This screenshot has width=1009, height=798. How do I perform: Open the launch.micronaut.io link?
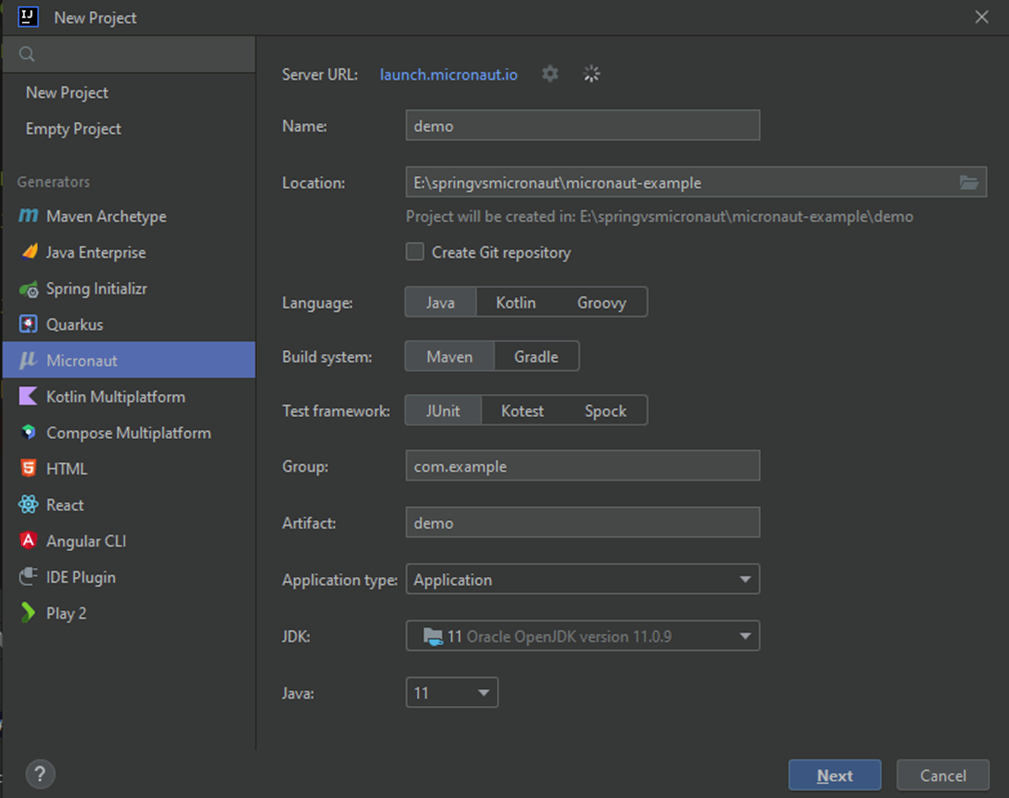pyautogui.click(x=449, y=74)
